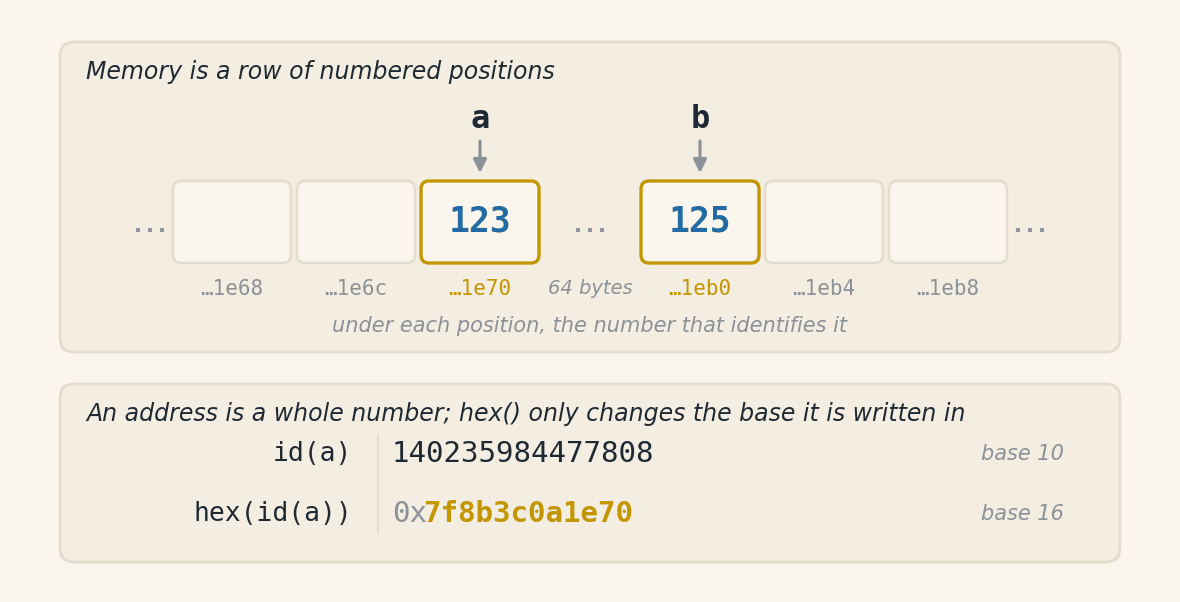This screenshot has width=1180, height=602.
Task: Click the hex(id(a)) expression label
Action: tap(272, 513)
